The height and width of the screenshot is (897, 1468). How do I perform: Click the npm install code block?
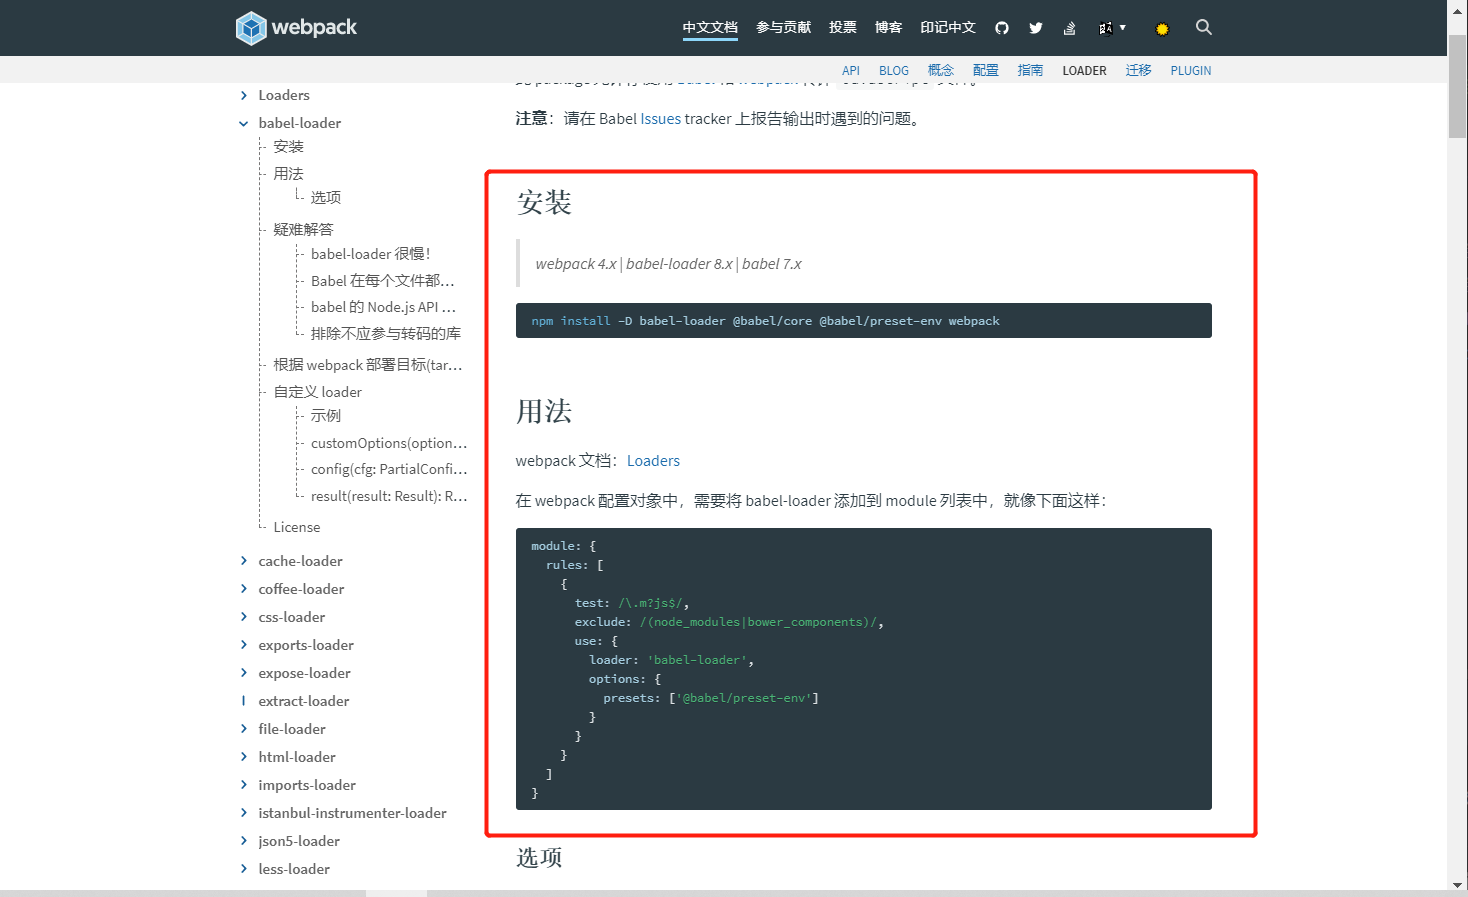(x=864, y=321)
